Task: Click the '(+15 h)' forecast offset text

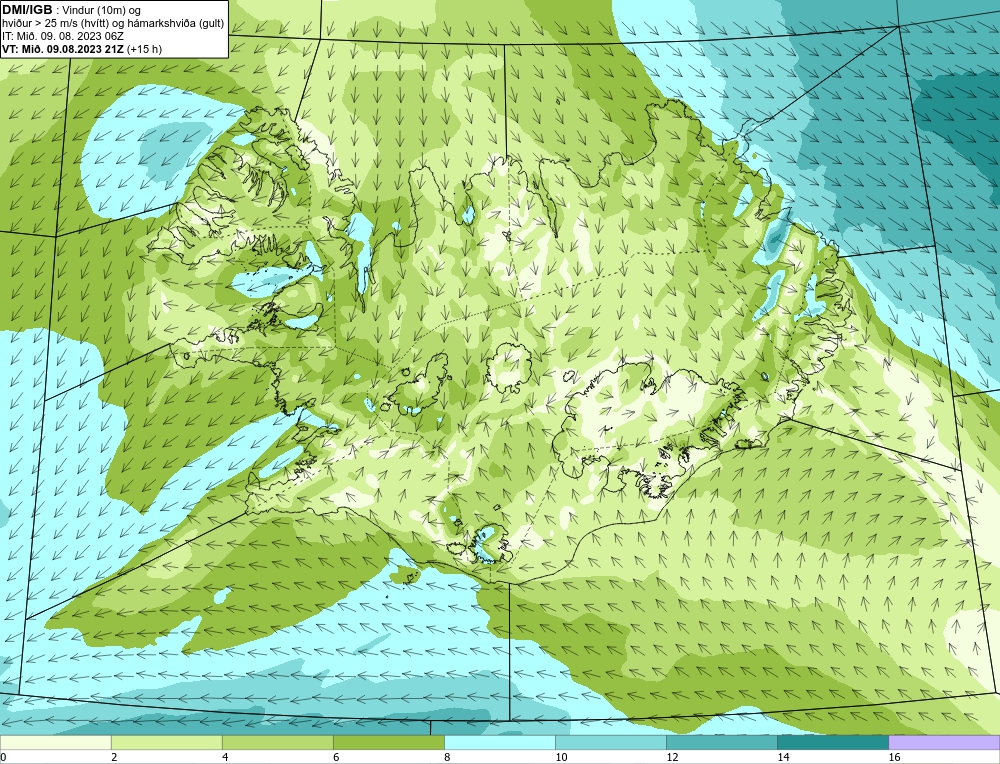Action: [145, 49]
